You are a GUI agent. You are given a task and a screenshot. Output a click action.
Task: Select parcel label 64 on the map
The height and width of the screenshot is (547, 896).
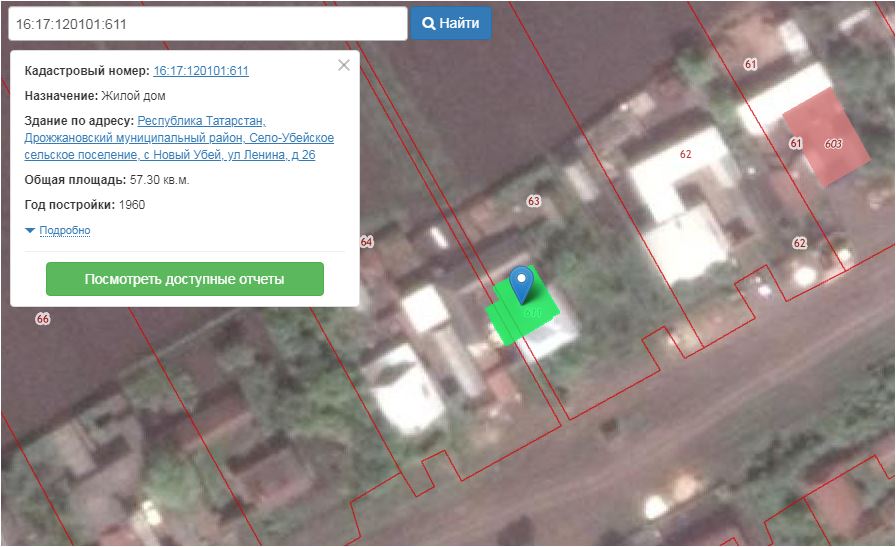coord(366,242)
